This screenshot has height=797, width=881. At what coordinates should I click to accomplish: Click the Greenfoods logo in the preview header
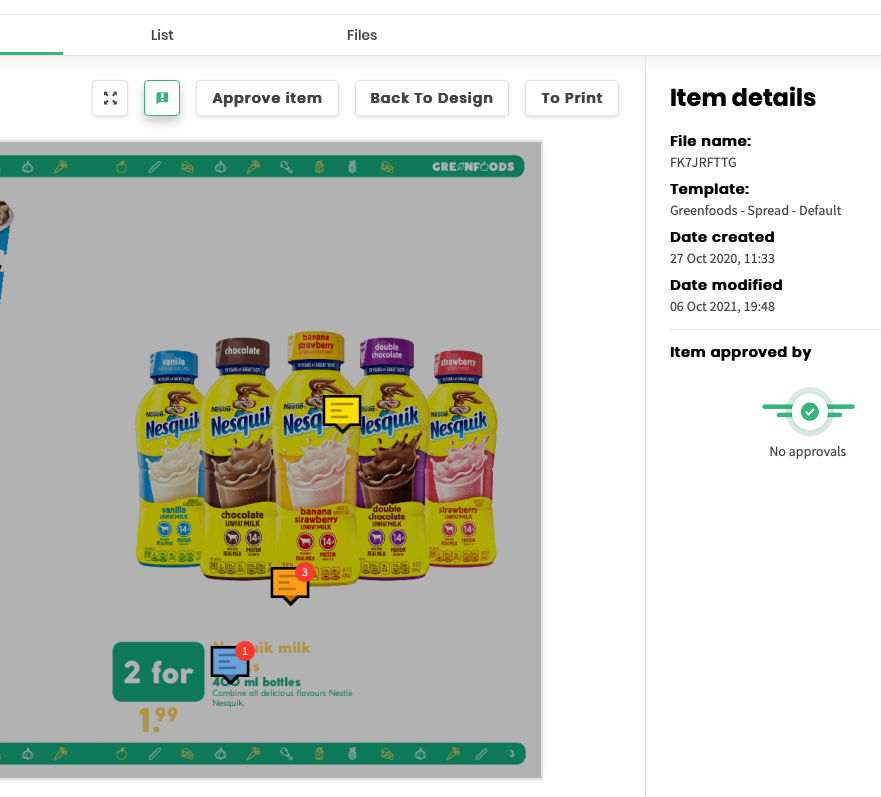473,166
